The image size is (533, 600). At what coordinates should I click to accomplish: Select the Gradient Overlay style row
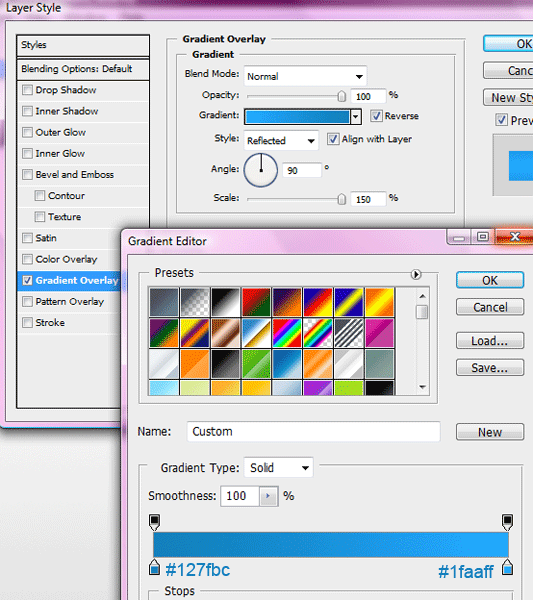[x=69, y=280]
